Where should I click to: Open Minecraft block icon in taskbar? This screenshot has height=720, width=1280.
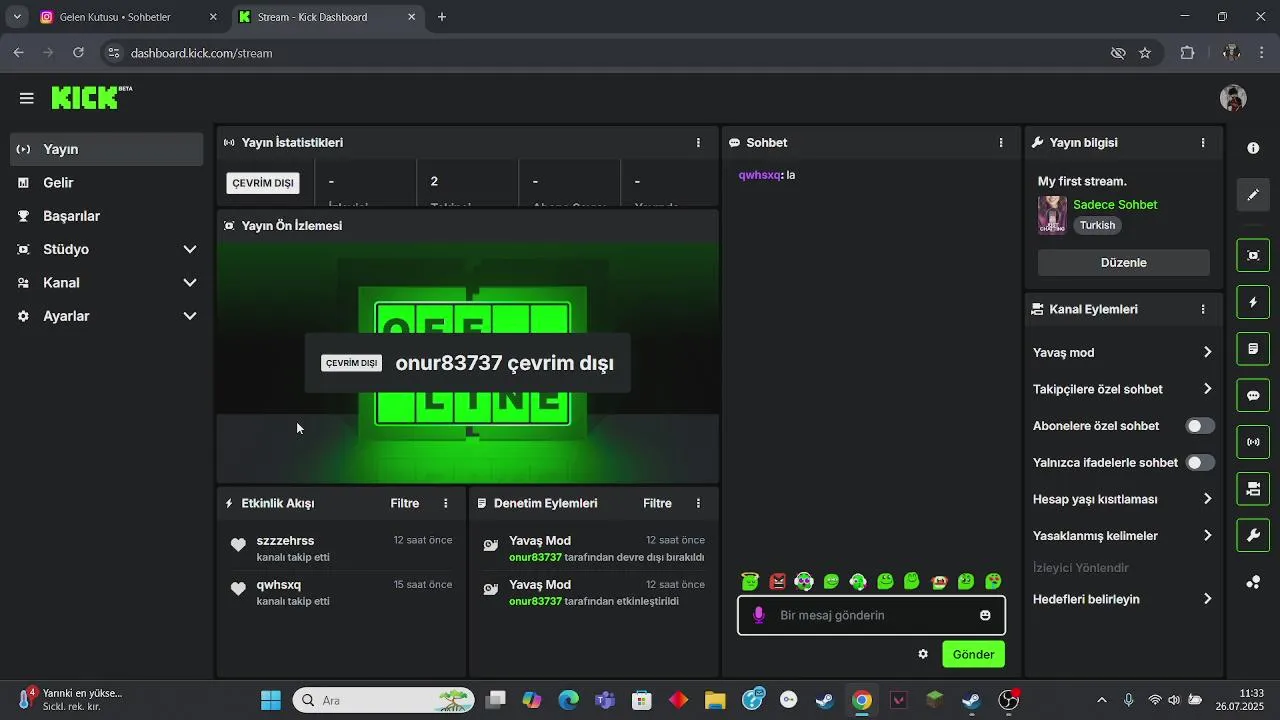[x=934, y=700]
